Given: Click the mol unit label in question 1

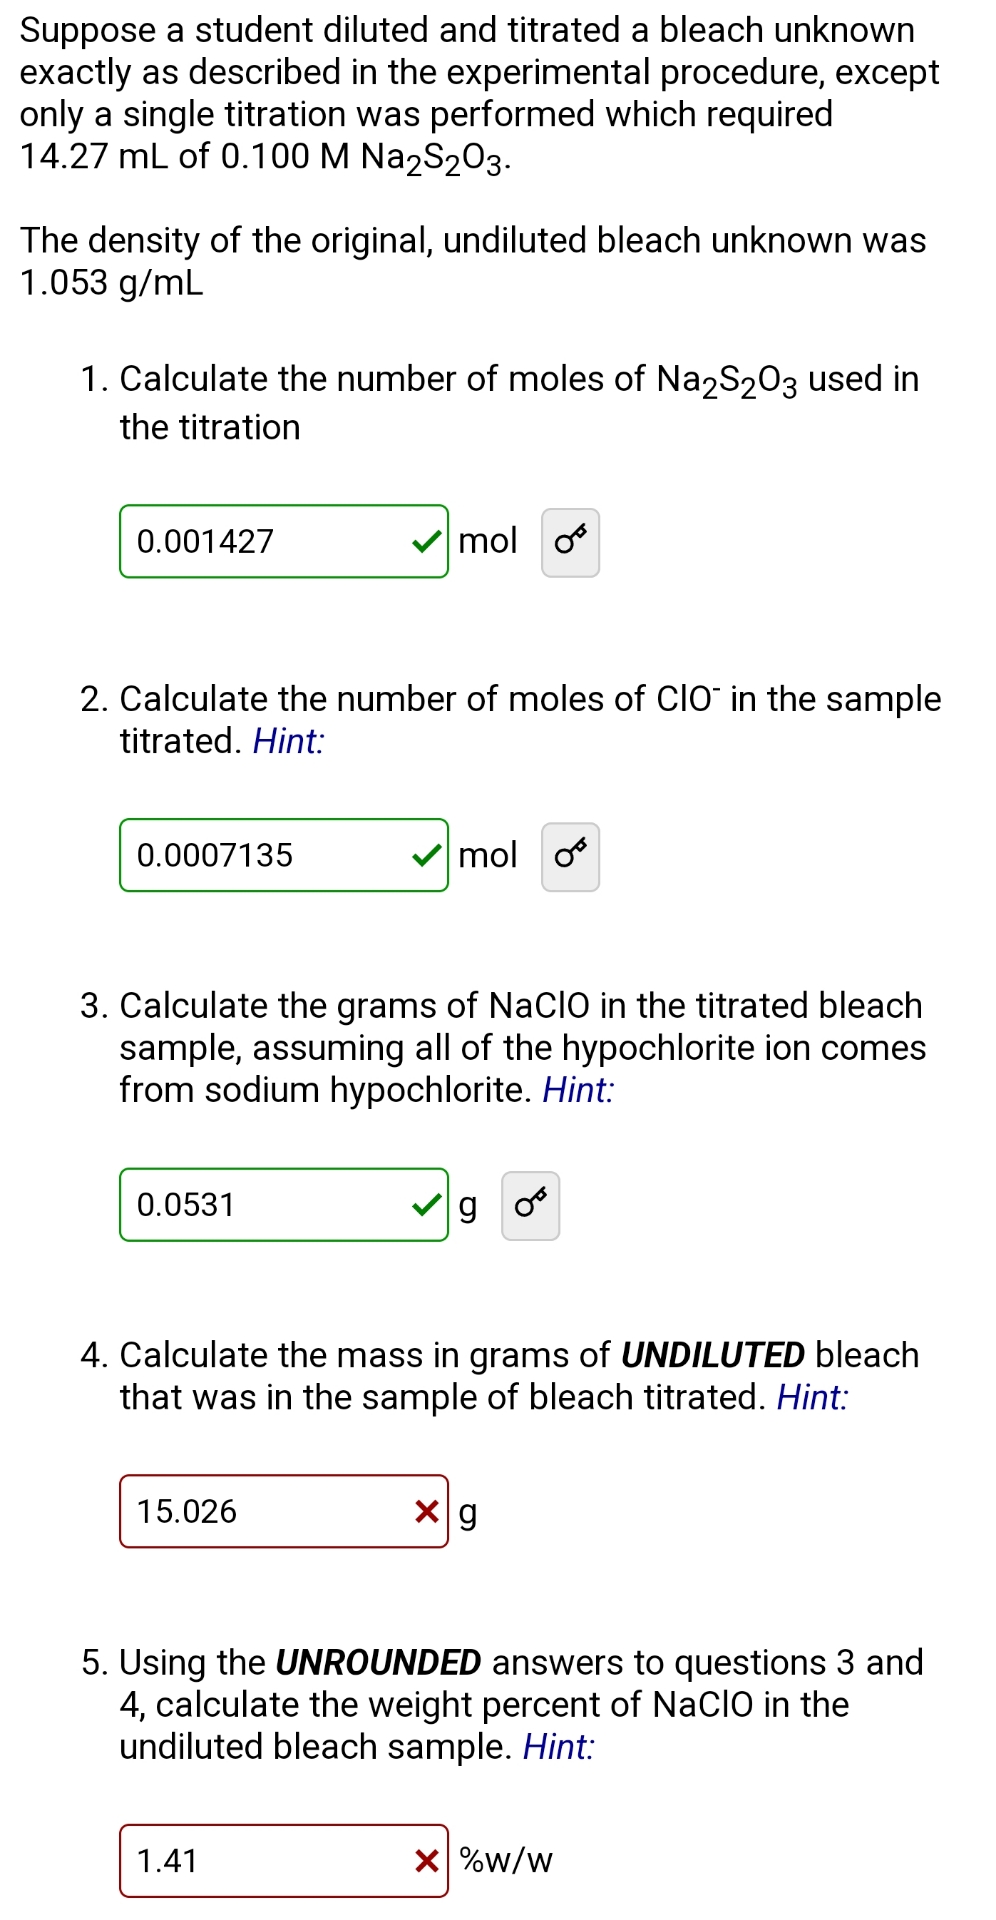Looking at the screenshot, I should point(487,541).
